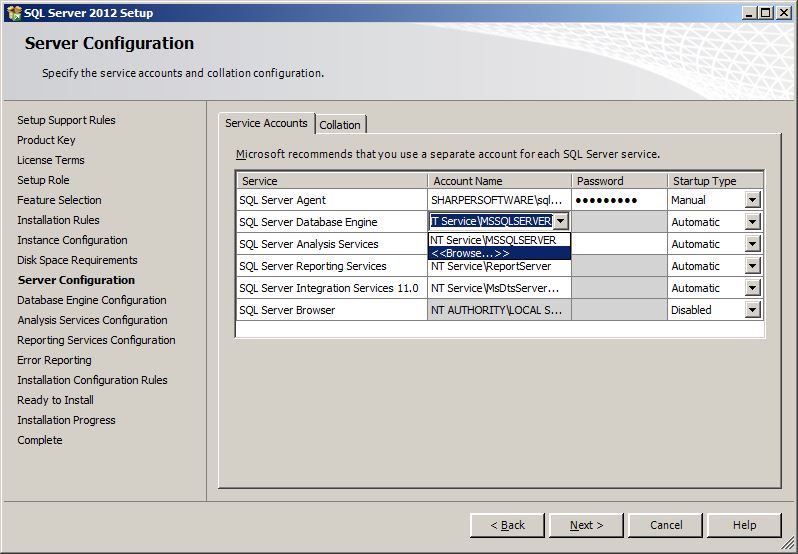Open Startup Type dropdown for SQL Server Browser

pos(753,310)
